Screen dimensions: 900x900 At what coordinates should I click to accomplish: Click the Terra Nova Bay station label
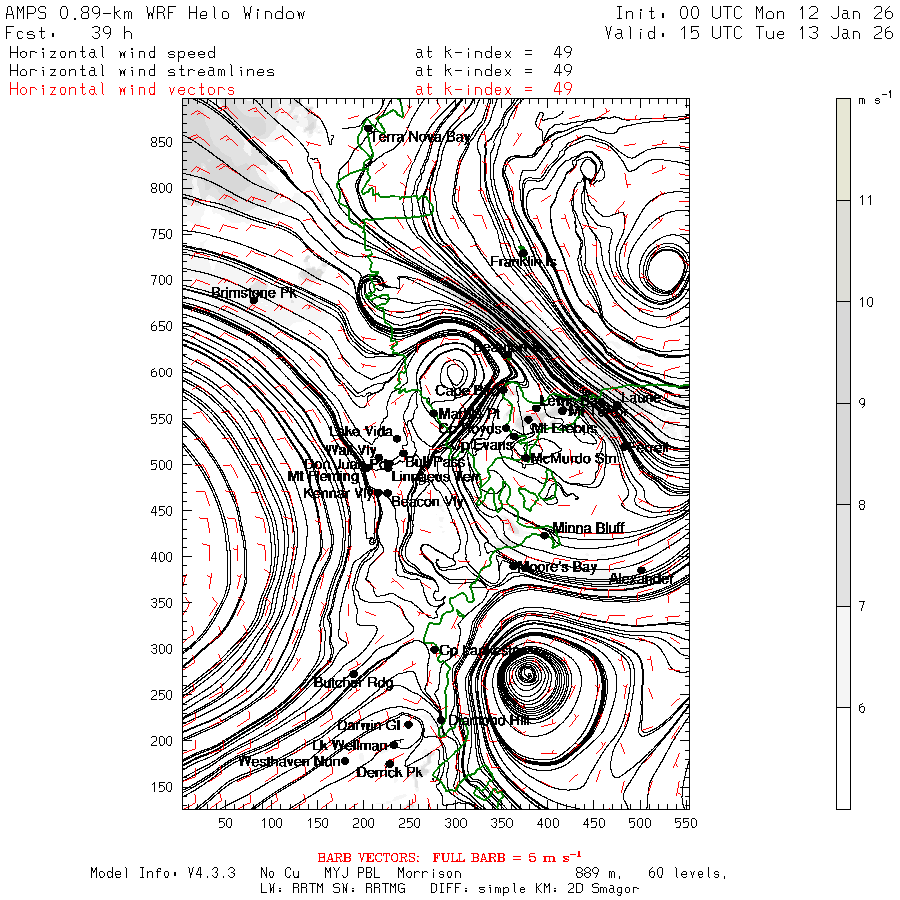(420, 137)
